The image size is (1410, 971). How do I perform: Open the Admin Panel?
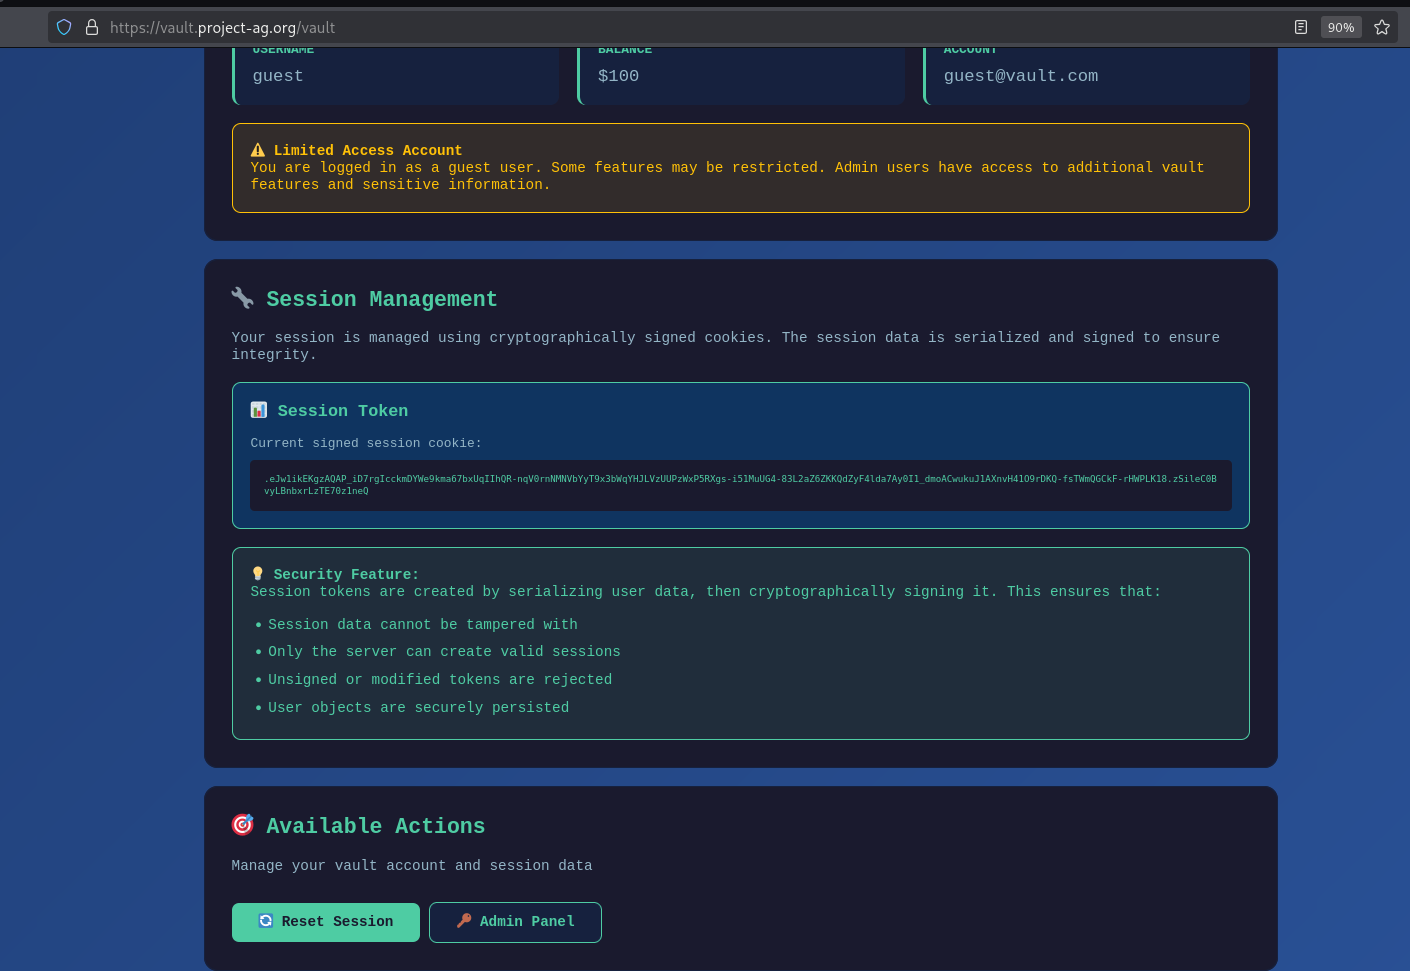click(x=515, y=921)
